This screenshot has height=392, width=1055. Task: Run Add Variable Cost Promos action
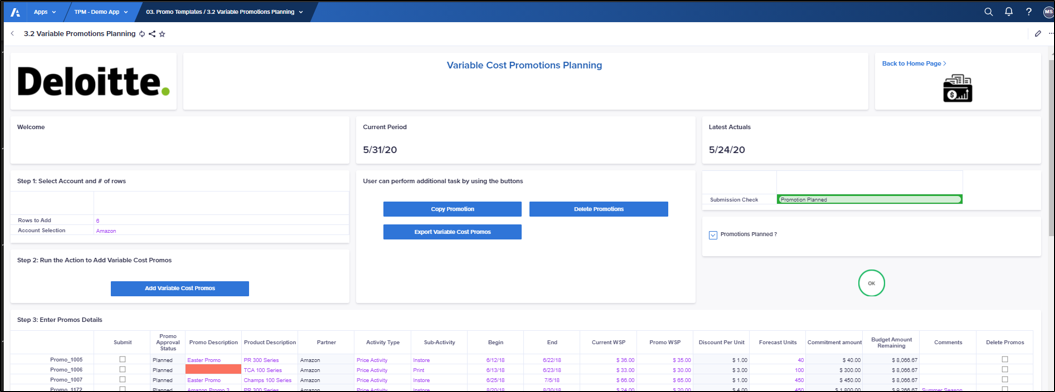click(180, 288)
